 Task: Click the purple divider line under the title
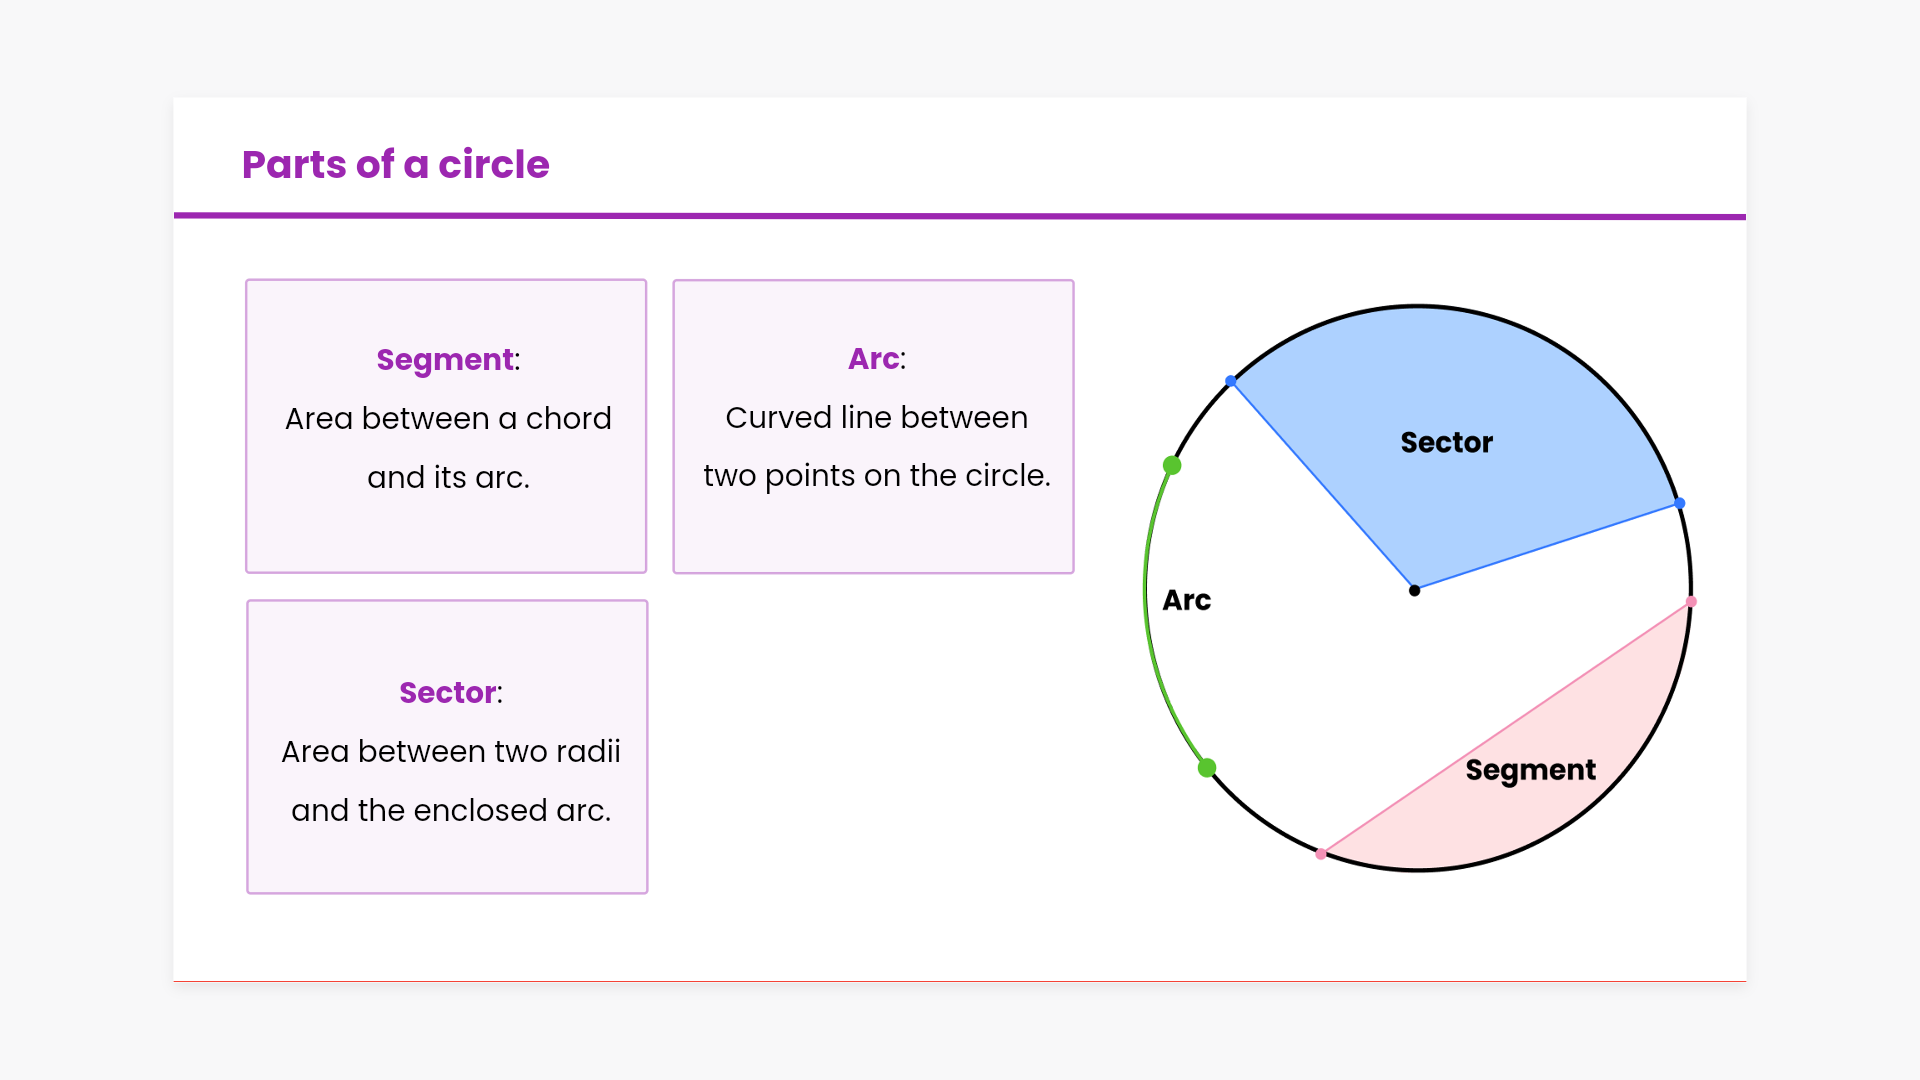click(x=960, y=216)
